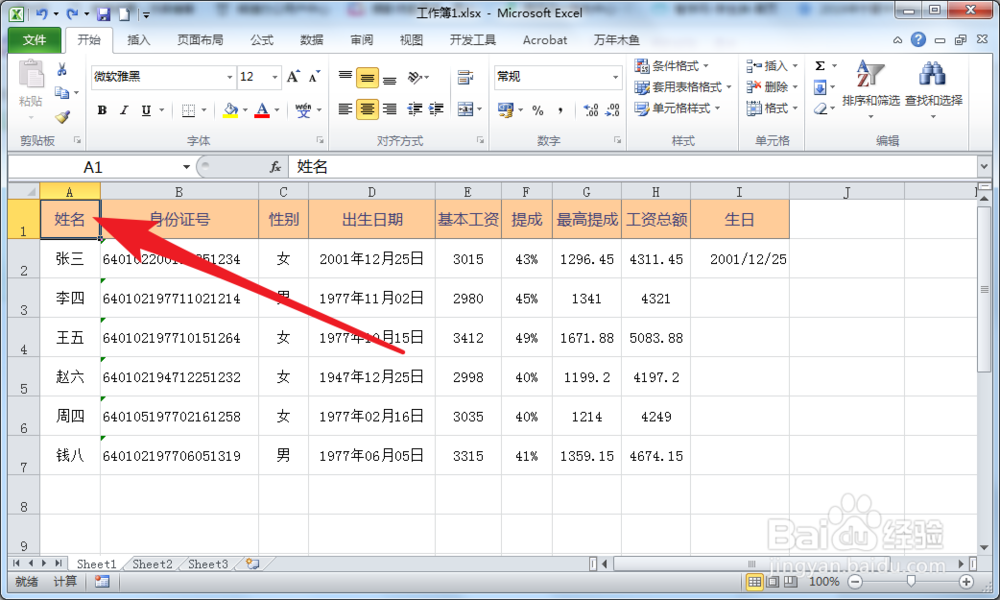The height and width of the screenshot is (600, 1000).
Task: Click the Zoom Out minus button
Action: click(x=855, y=582)
